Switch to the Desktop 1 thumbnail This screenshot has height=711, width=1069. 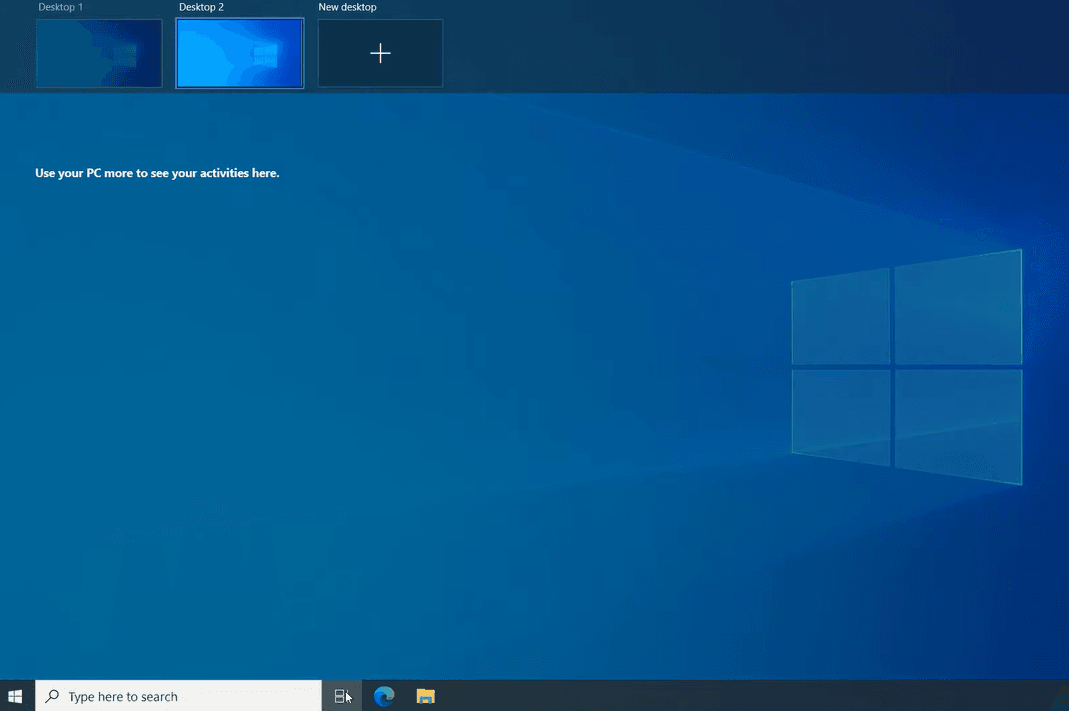(99, 53)
